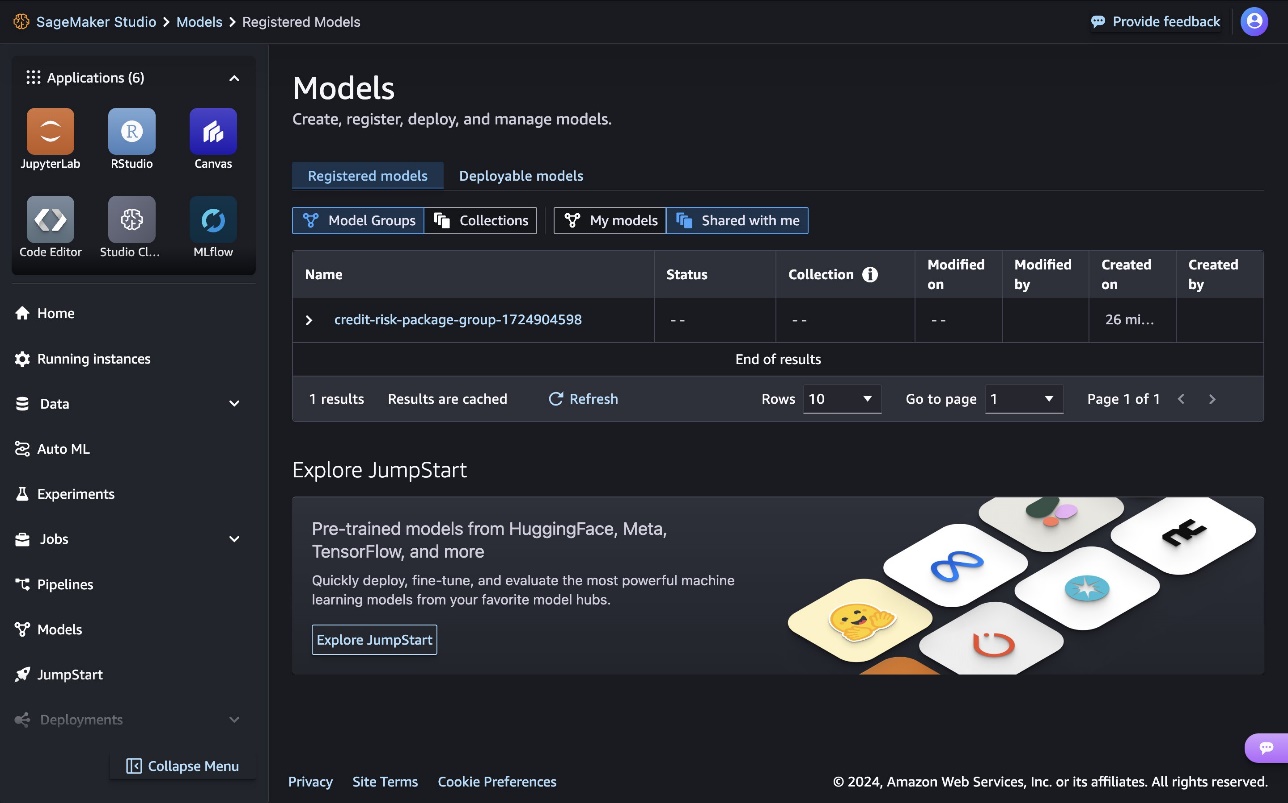This screenshot has width=1288, height=803.
Task: Click the Collapse Menu button
Action: pos(182,766)
